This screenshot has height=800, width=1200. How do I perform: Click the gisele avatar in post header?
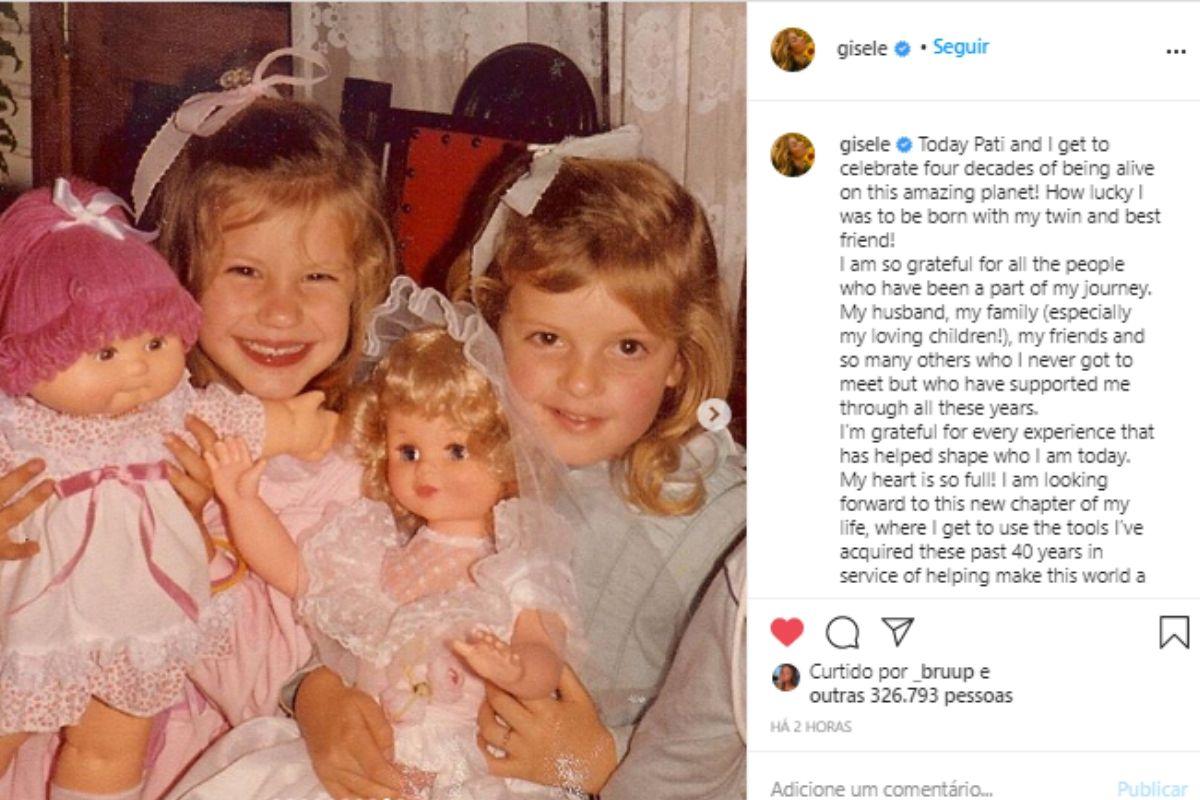[792, 49]
